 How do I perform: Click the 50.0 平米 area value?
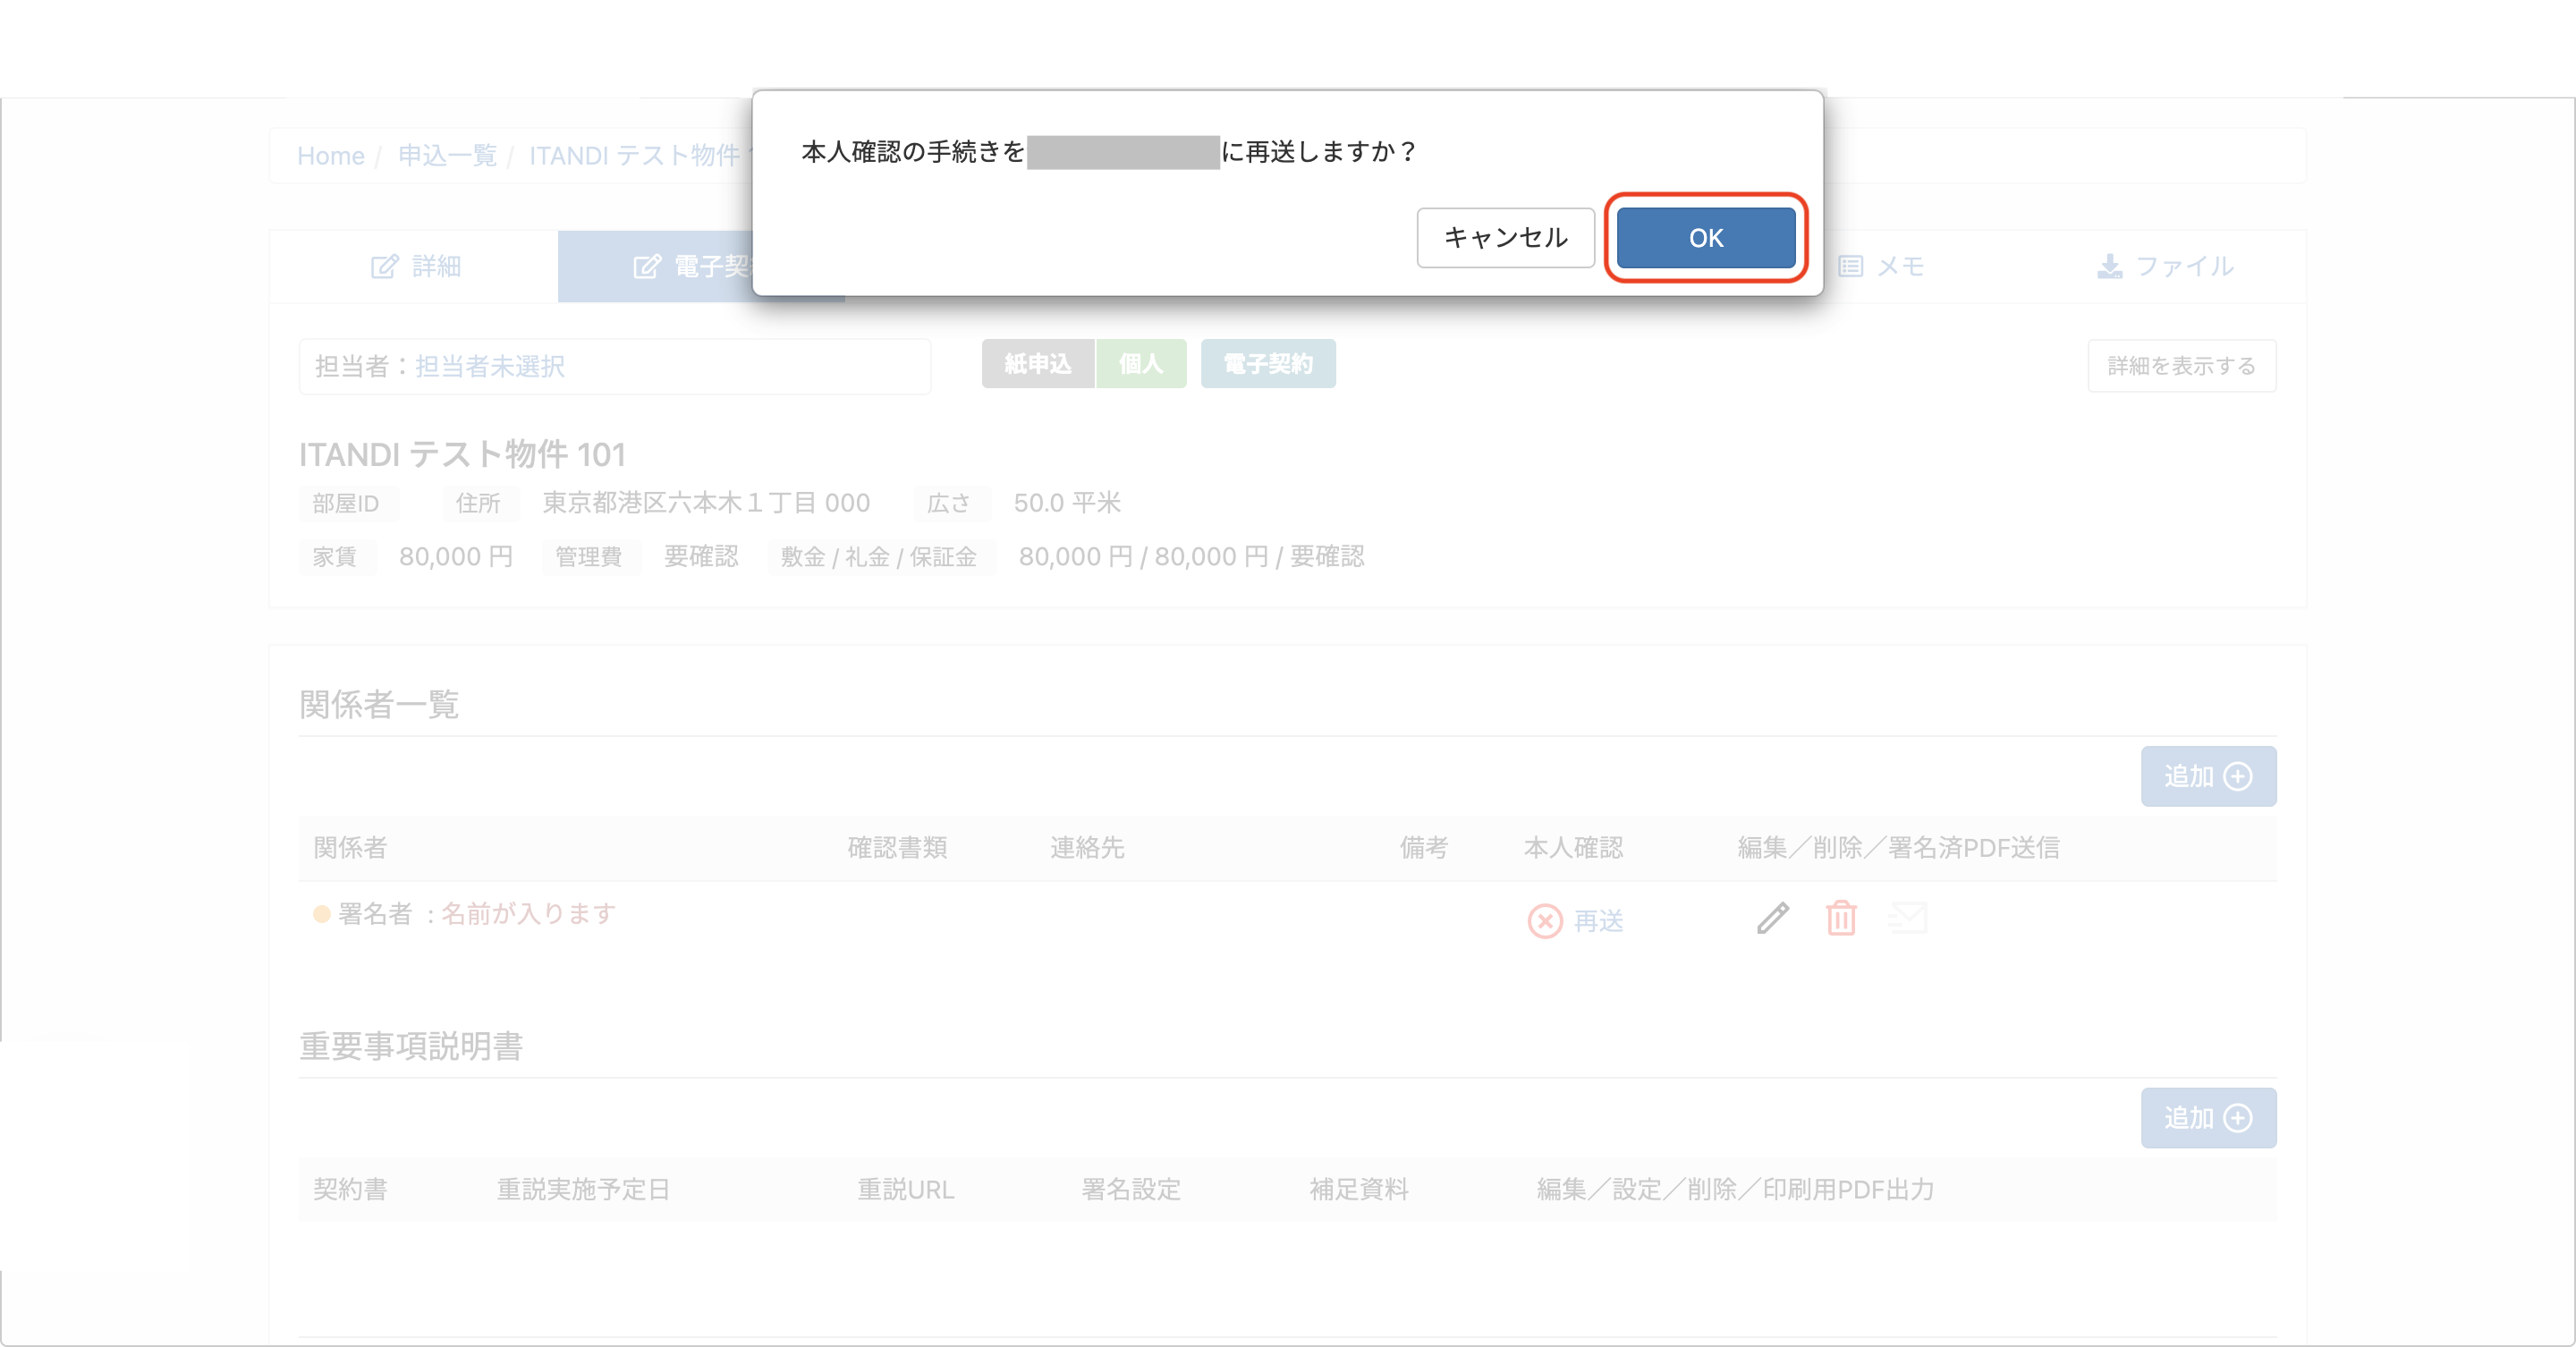(x=1067, y=503)
